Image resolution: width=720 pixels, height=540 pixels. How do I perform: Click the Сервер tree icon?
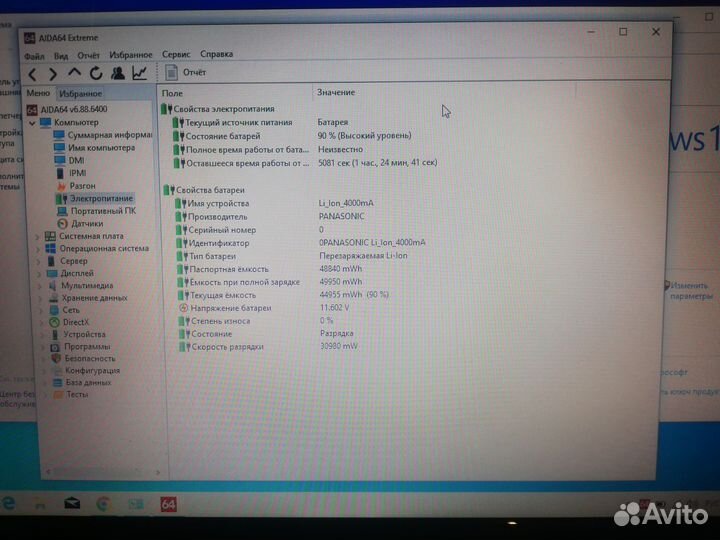tap(51, 261)
